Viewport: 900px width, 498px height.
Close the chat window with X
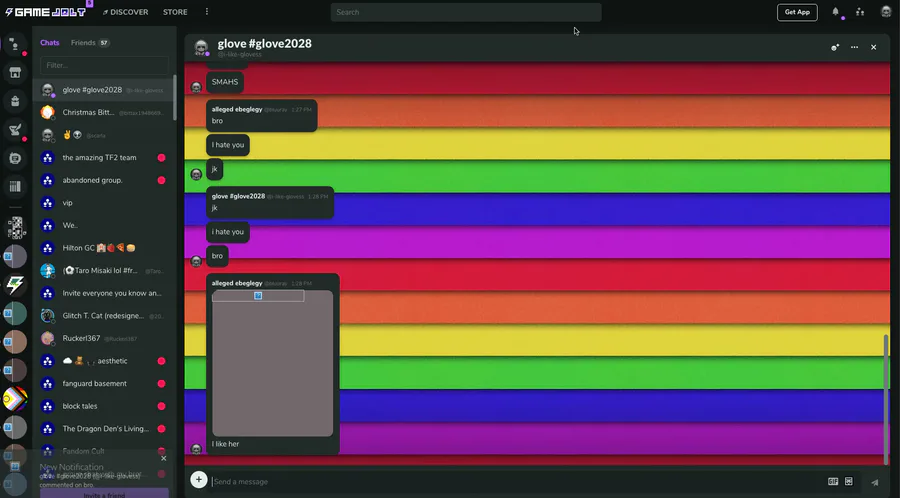pyautogui.click(x=874, y=48)
